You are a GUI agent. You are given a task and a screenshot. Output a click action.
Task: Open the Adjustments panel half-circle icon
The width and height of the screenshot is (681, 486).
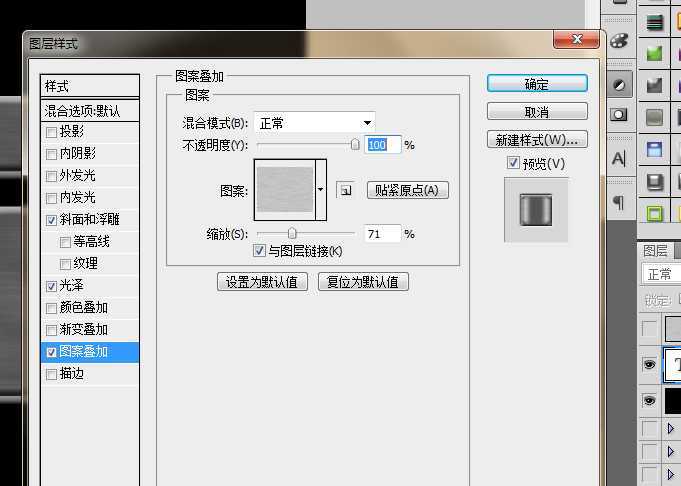pyautogui.click(x=619, y=84)
